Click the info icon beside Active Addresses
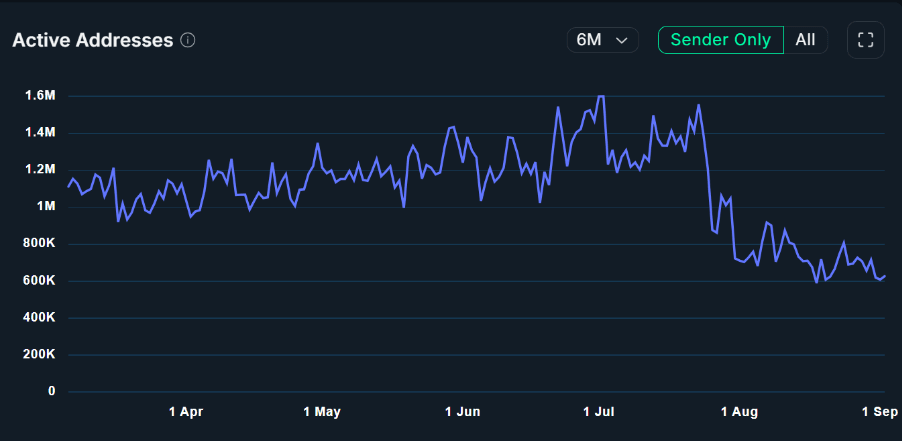Viewport: 902px width, 441px height. (x=188, y=41)
